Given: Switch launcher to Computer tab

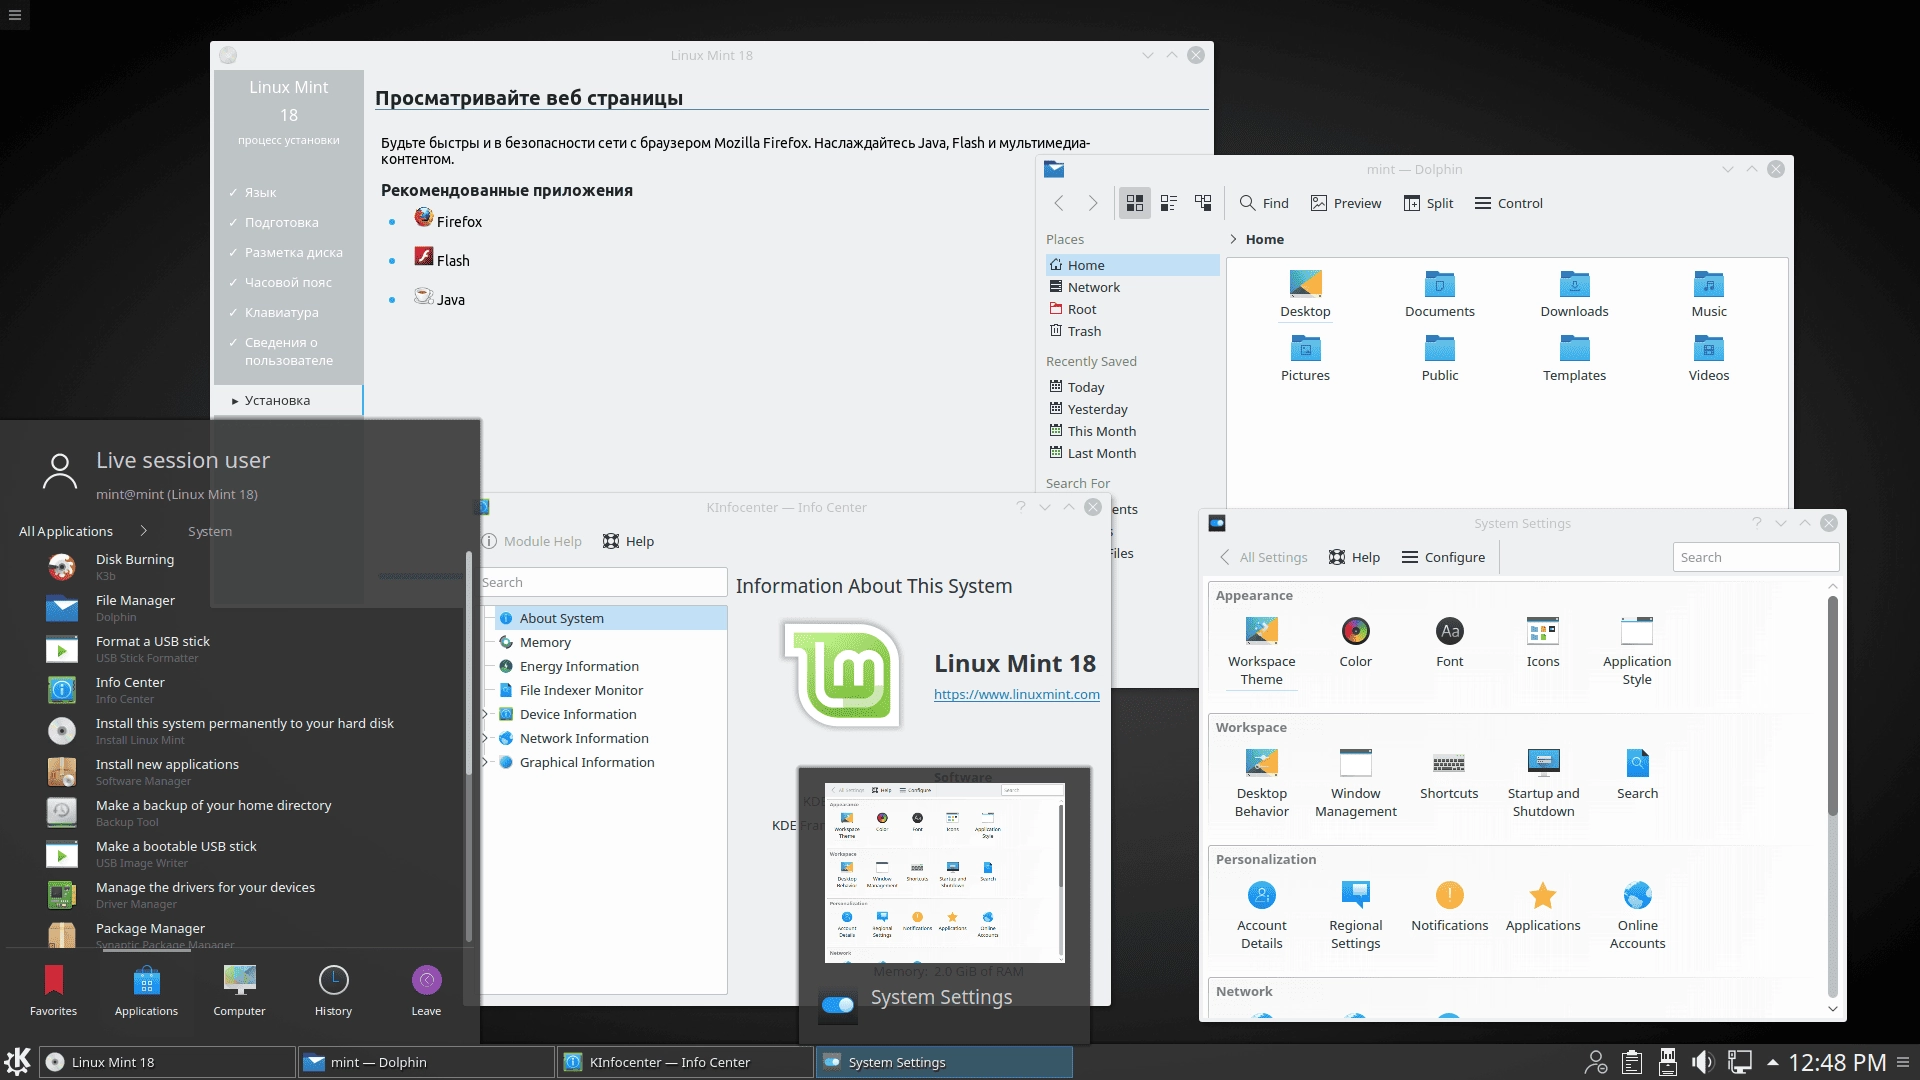Looking at the screenshot, I should coord(239,990).
